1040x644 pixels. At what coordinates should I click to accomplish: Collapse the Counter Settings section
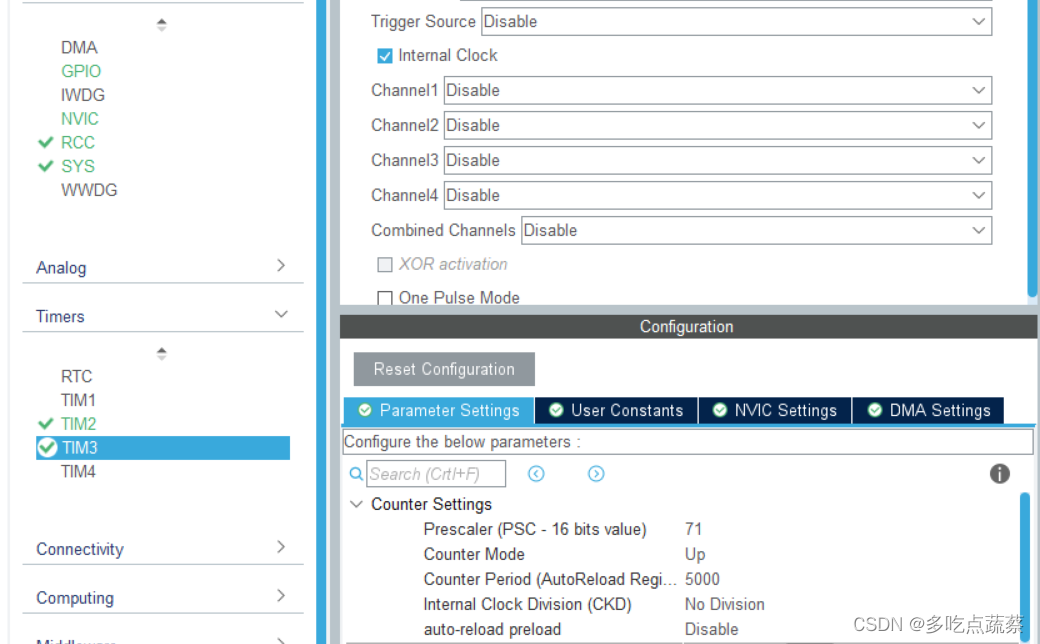coord(356,504)
